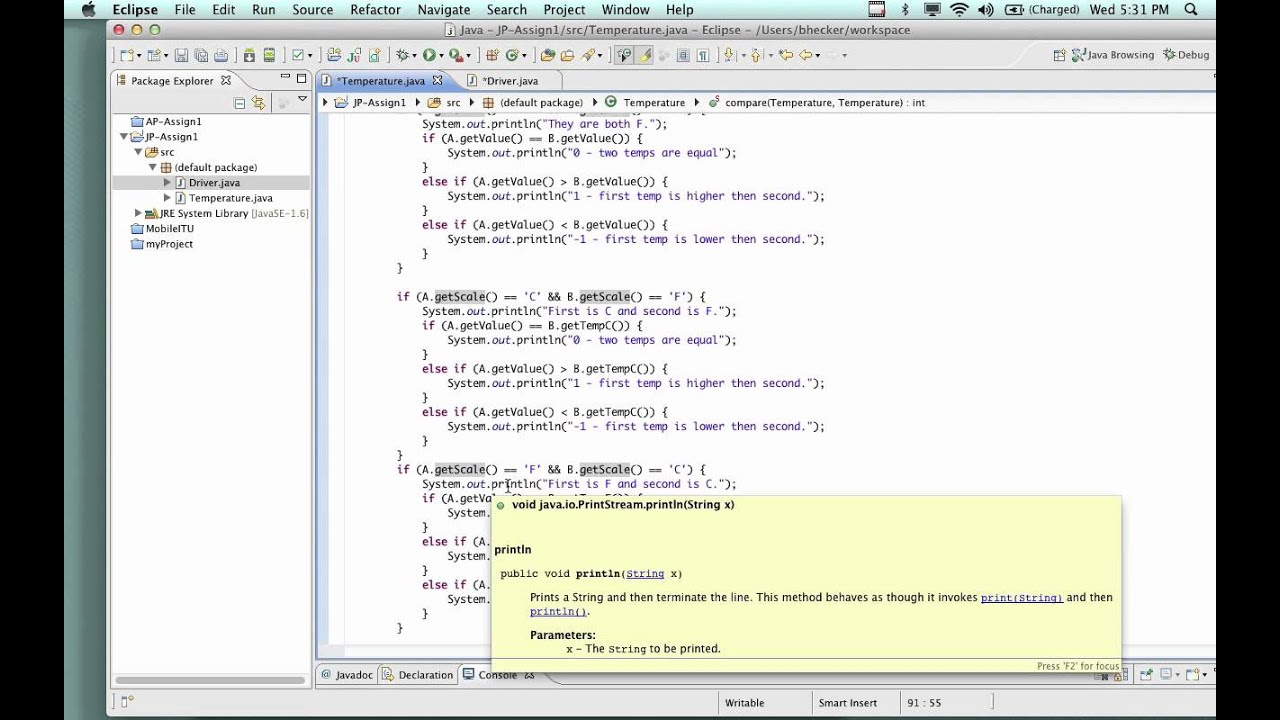The width and height of the screenshot is (1280, 720).
Task: Open the Java Browsing perspective
Action: pyautogui.click(x=1112, y=55)
